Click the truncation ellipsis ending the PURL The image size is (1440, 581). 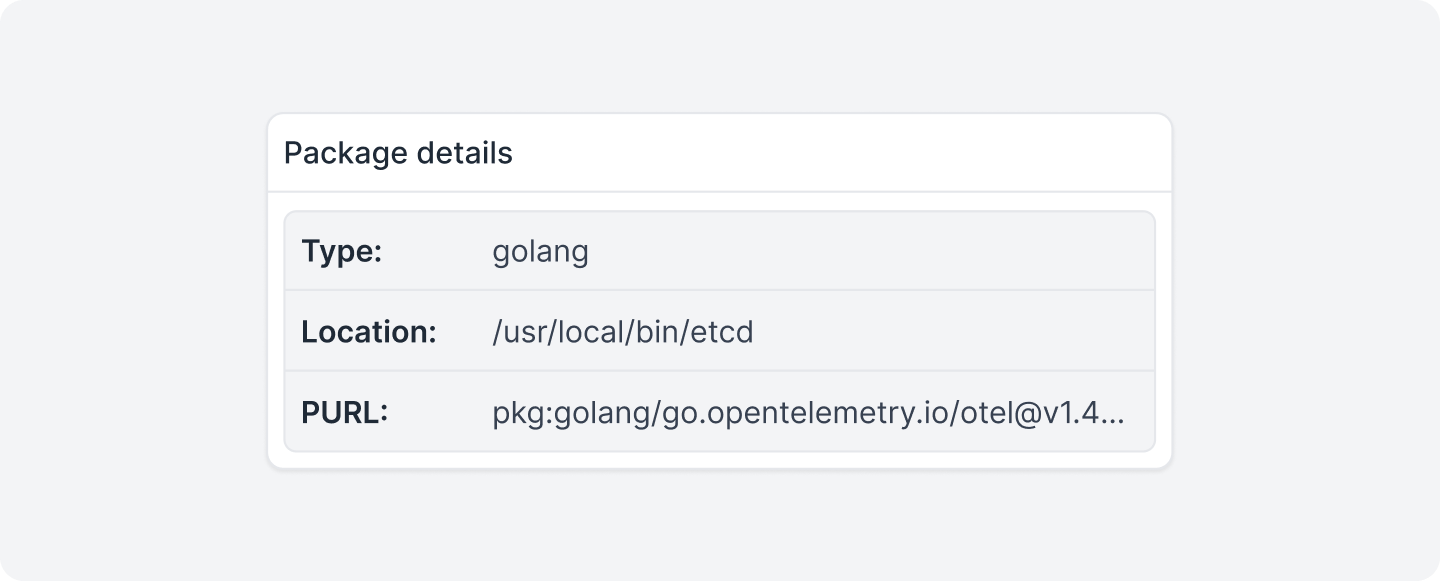[x=1114, y=413]
